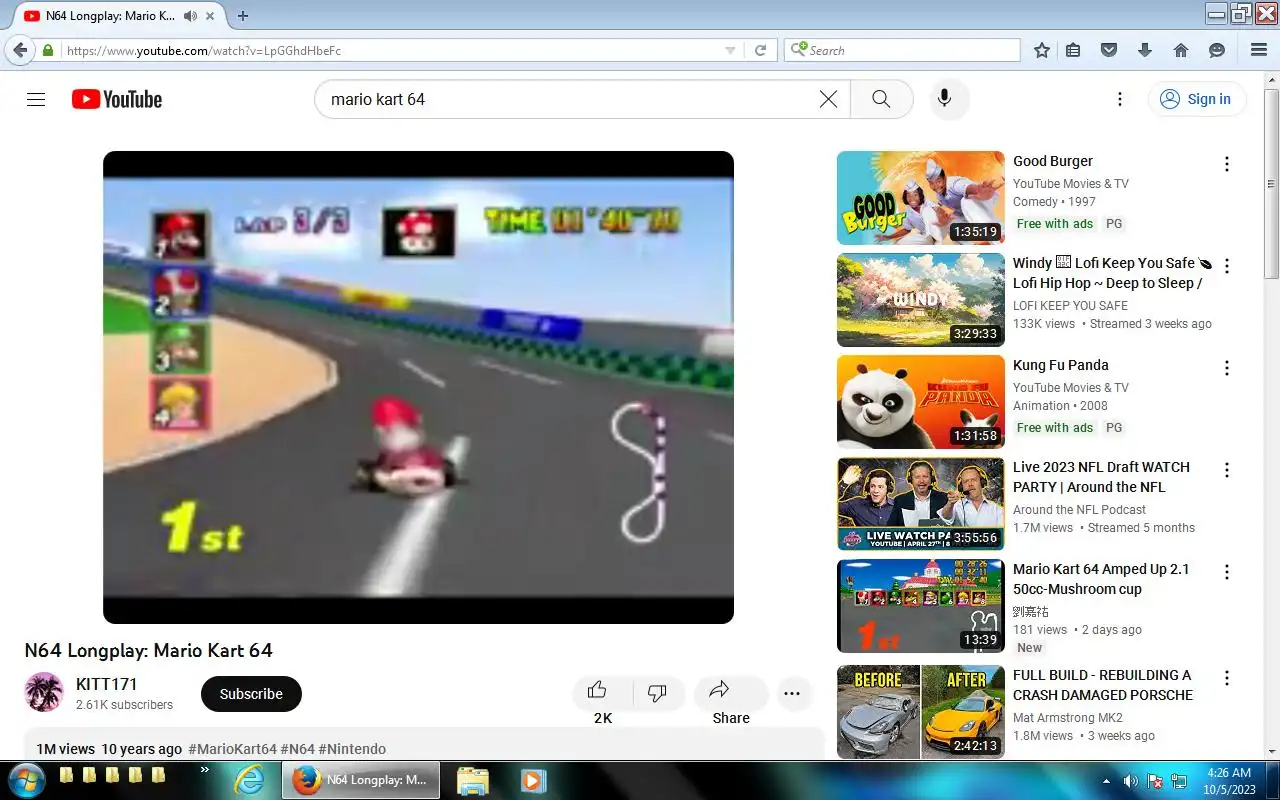Viewport: 1280px width, 800px height.
Task: Expand the URL bar history dropdown
Action: (730, 50)
